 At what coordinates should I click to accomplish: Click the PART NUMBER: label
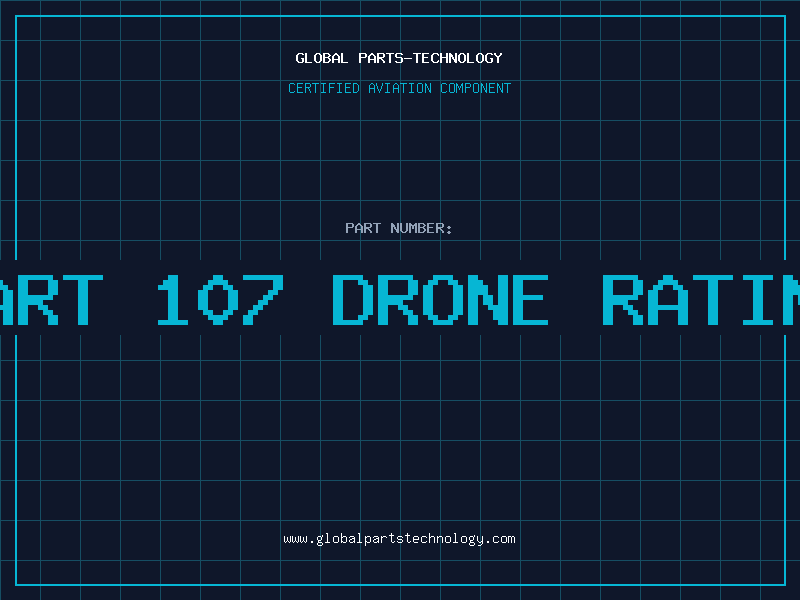tap(399, 228)
